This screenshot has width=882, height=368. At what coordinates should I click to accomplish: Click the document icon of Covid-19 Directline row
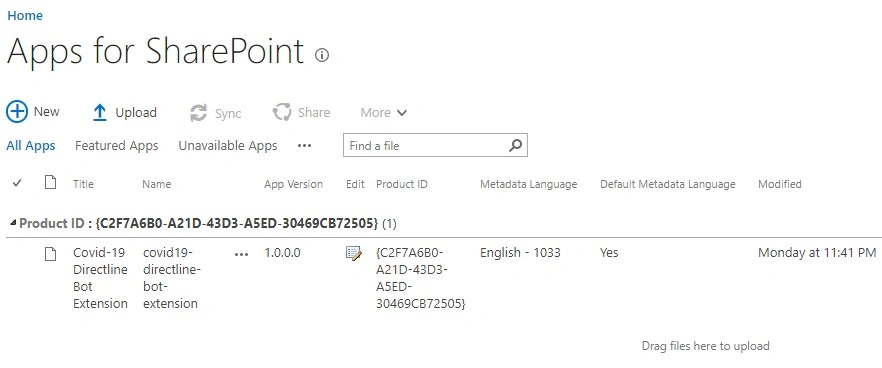(x=51, y=254)
